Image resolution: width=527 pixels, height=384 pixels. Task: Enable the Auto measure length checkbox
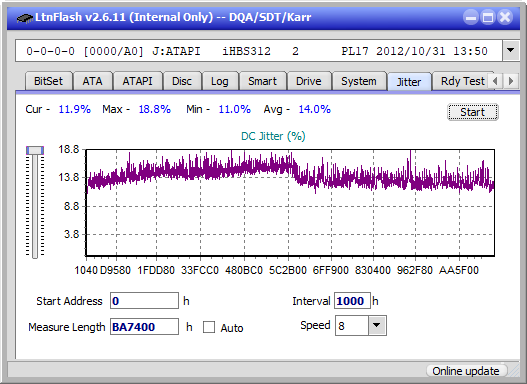pyautogui.click(x=209, y=327)
